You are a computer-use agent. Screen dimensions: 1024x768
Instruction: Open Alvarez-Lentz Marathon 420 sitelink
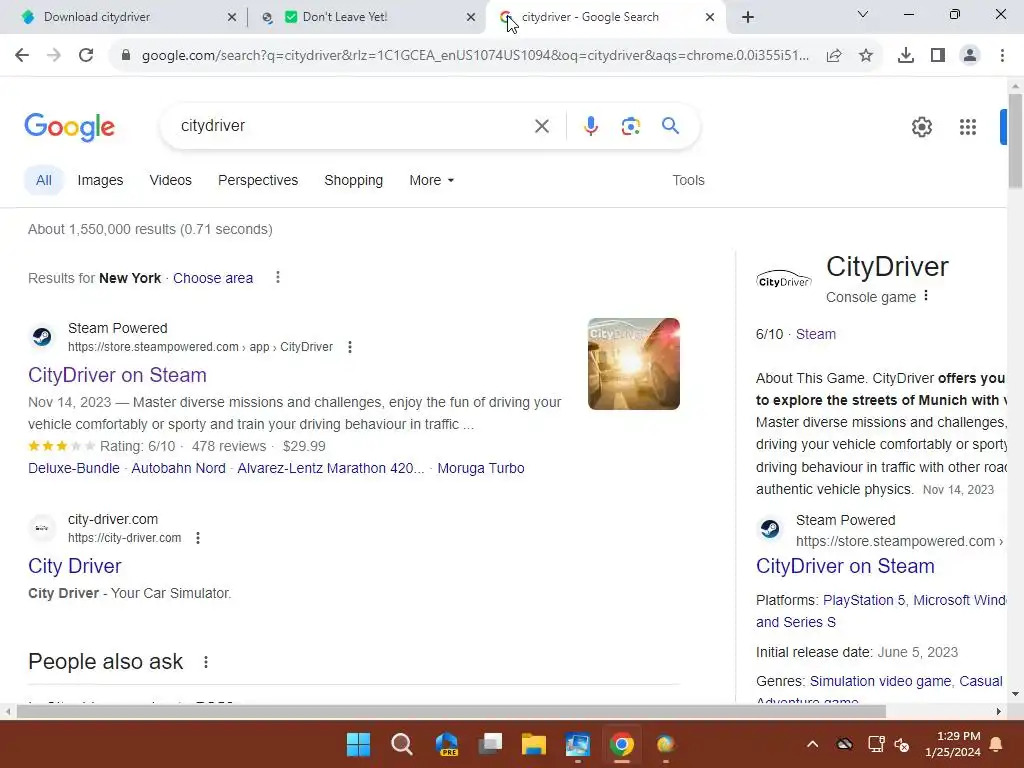click(330, 468)
